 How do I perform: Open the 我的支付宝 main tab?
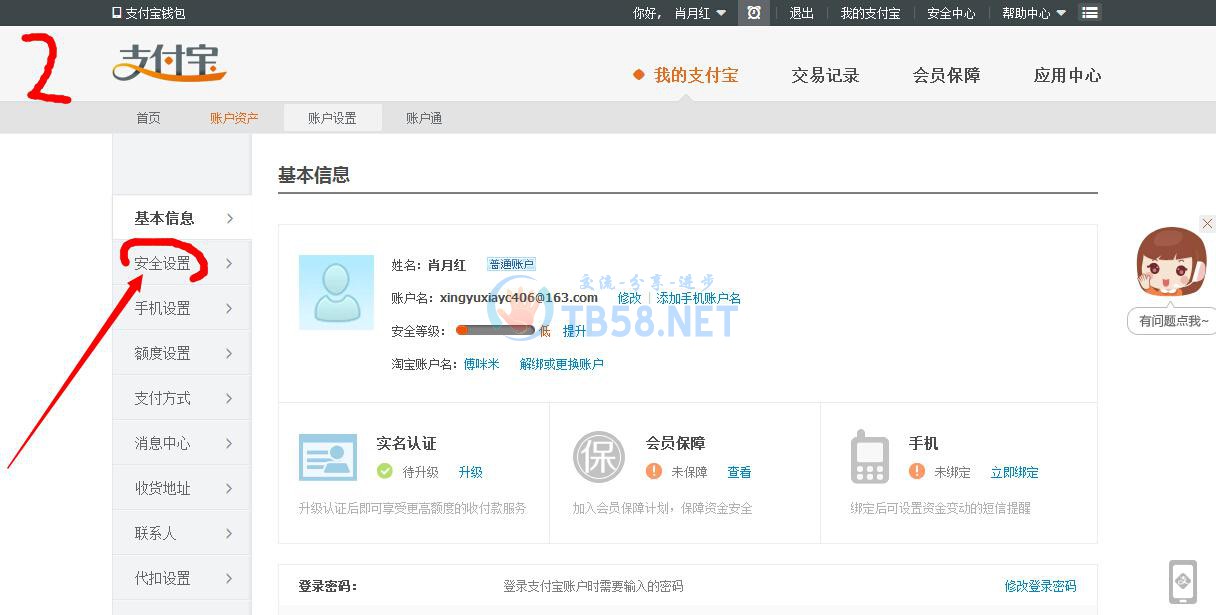click(x=696, y=75)
